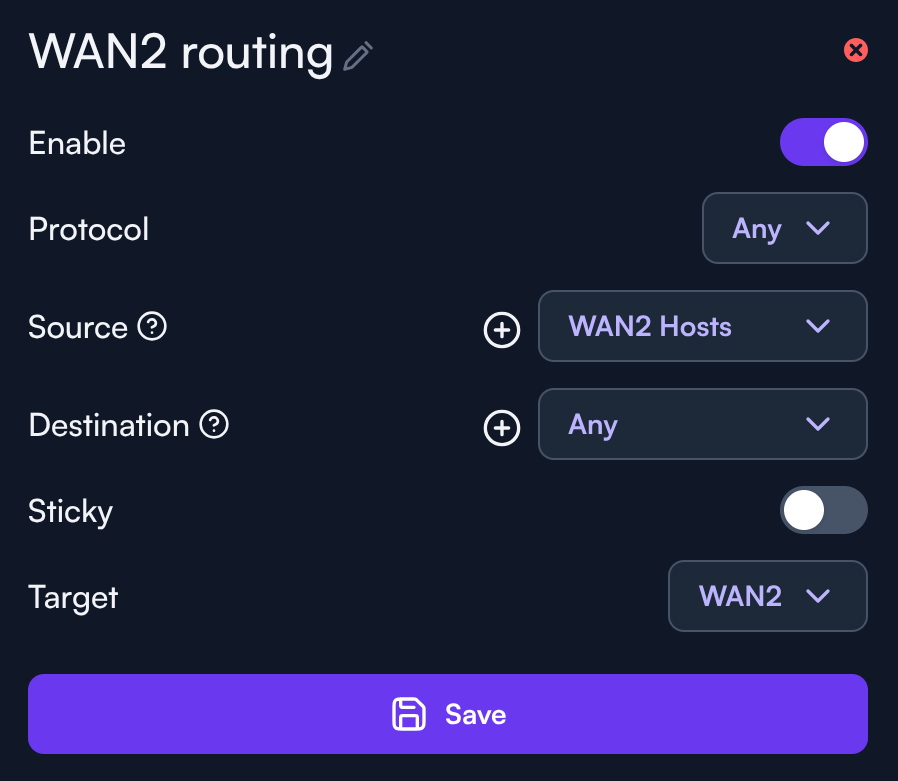The width and height of the screenshot is (898, 781).
Task: Click the Protocol label text
Action: click(89, 229)
